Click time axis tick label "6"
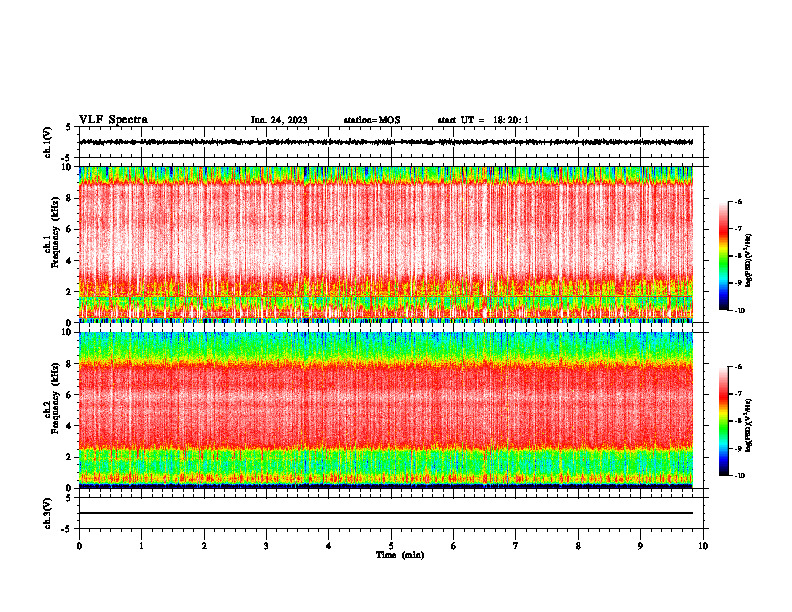 click(454, 546)
